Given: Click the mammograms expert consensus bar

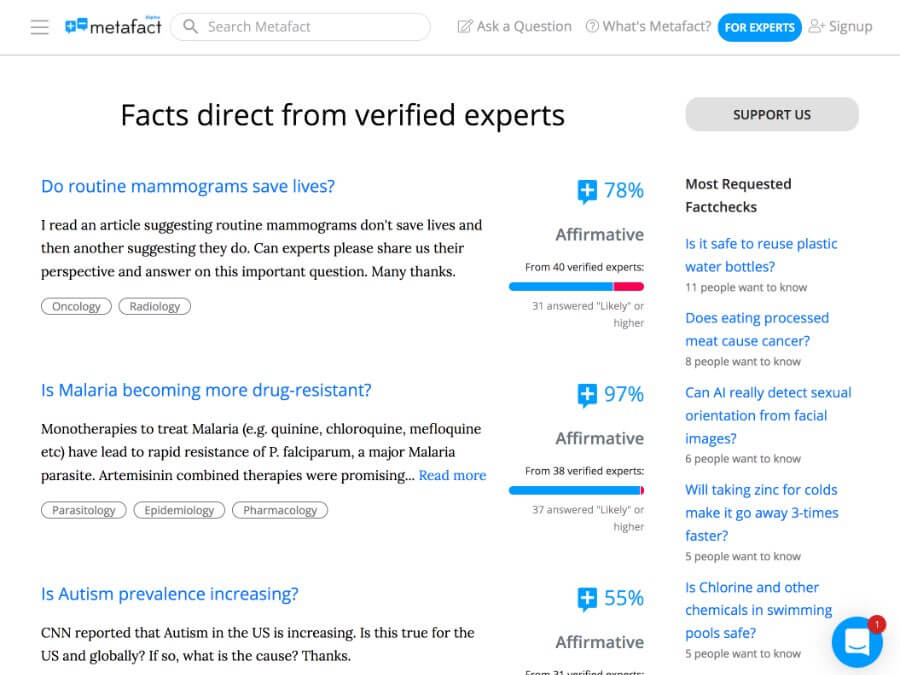Looking at the screenshot, I should (x=576, y=287).
